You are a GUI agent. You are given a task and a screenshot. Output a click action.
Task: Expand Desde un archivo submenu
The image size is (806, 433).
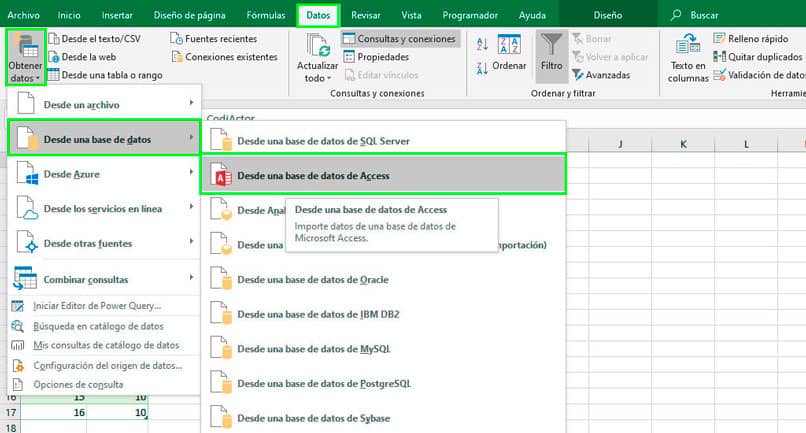104,104
